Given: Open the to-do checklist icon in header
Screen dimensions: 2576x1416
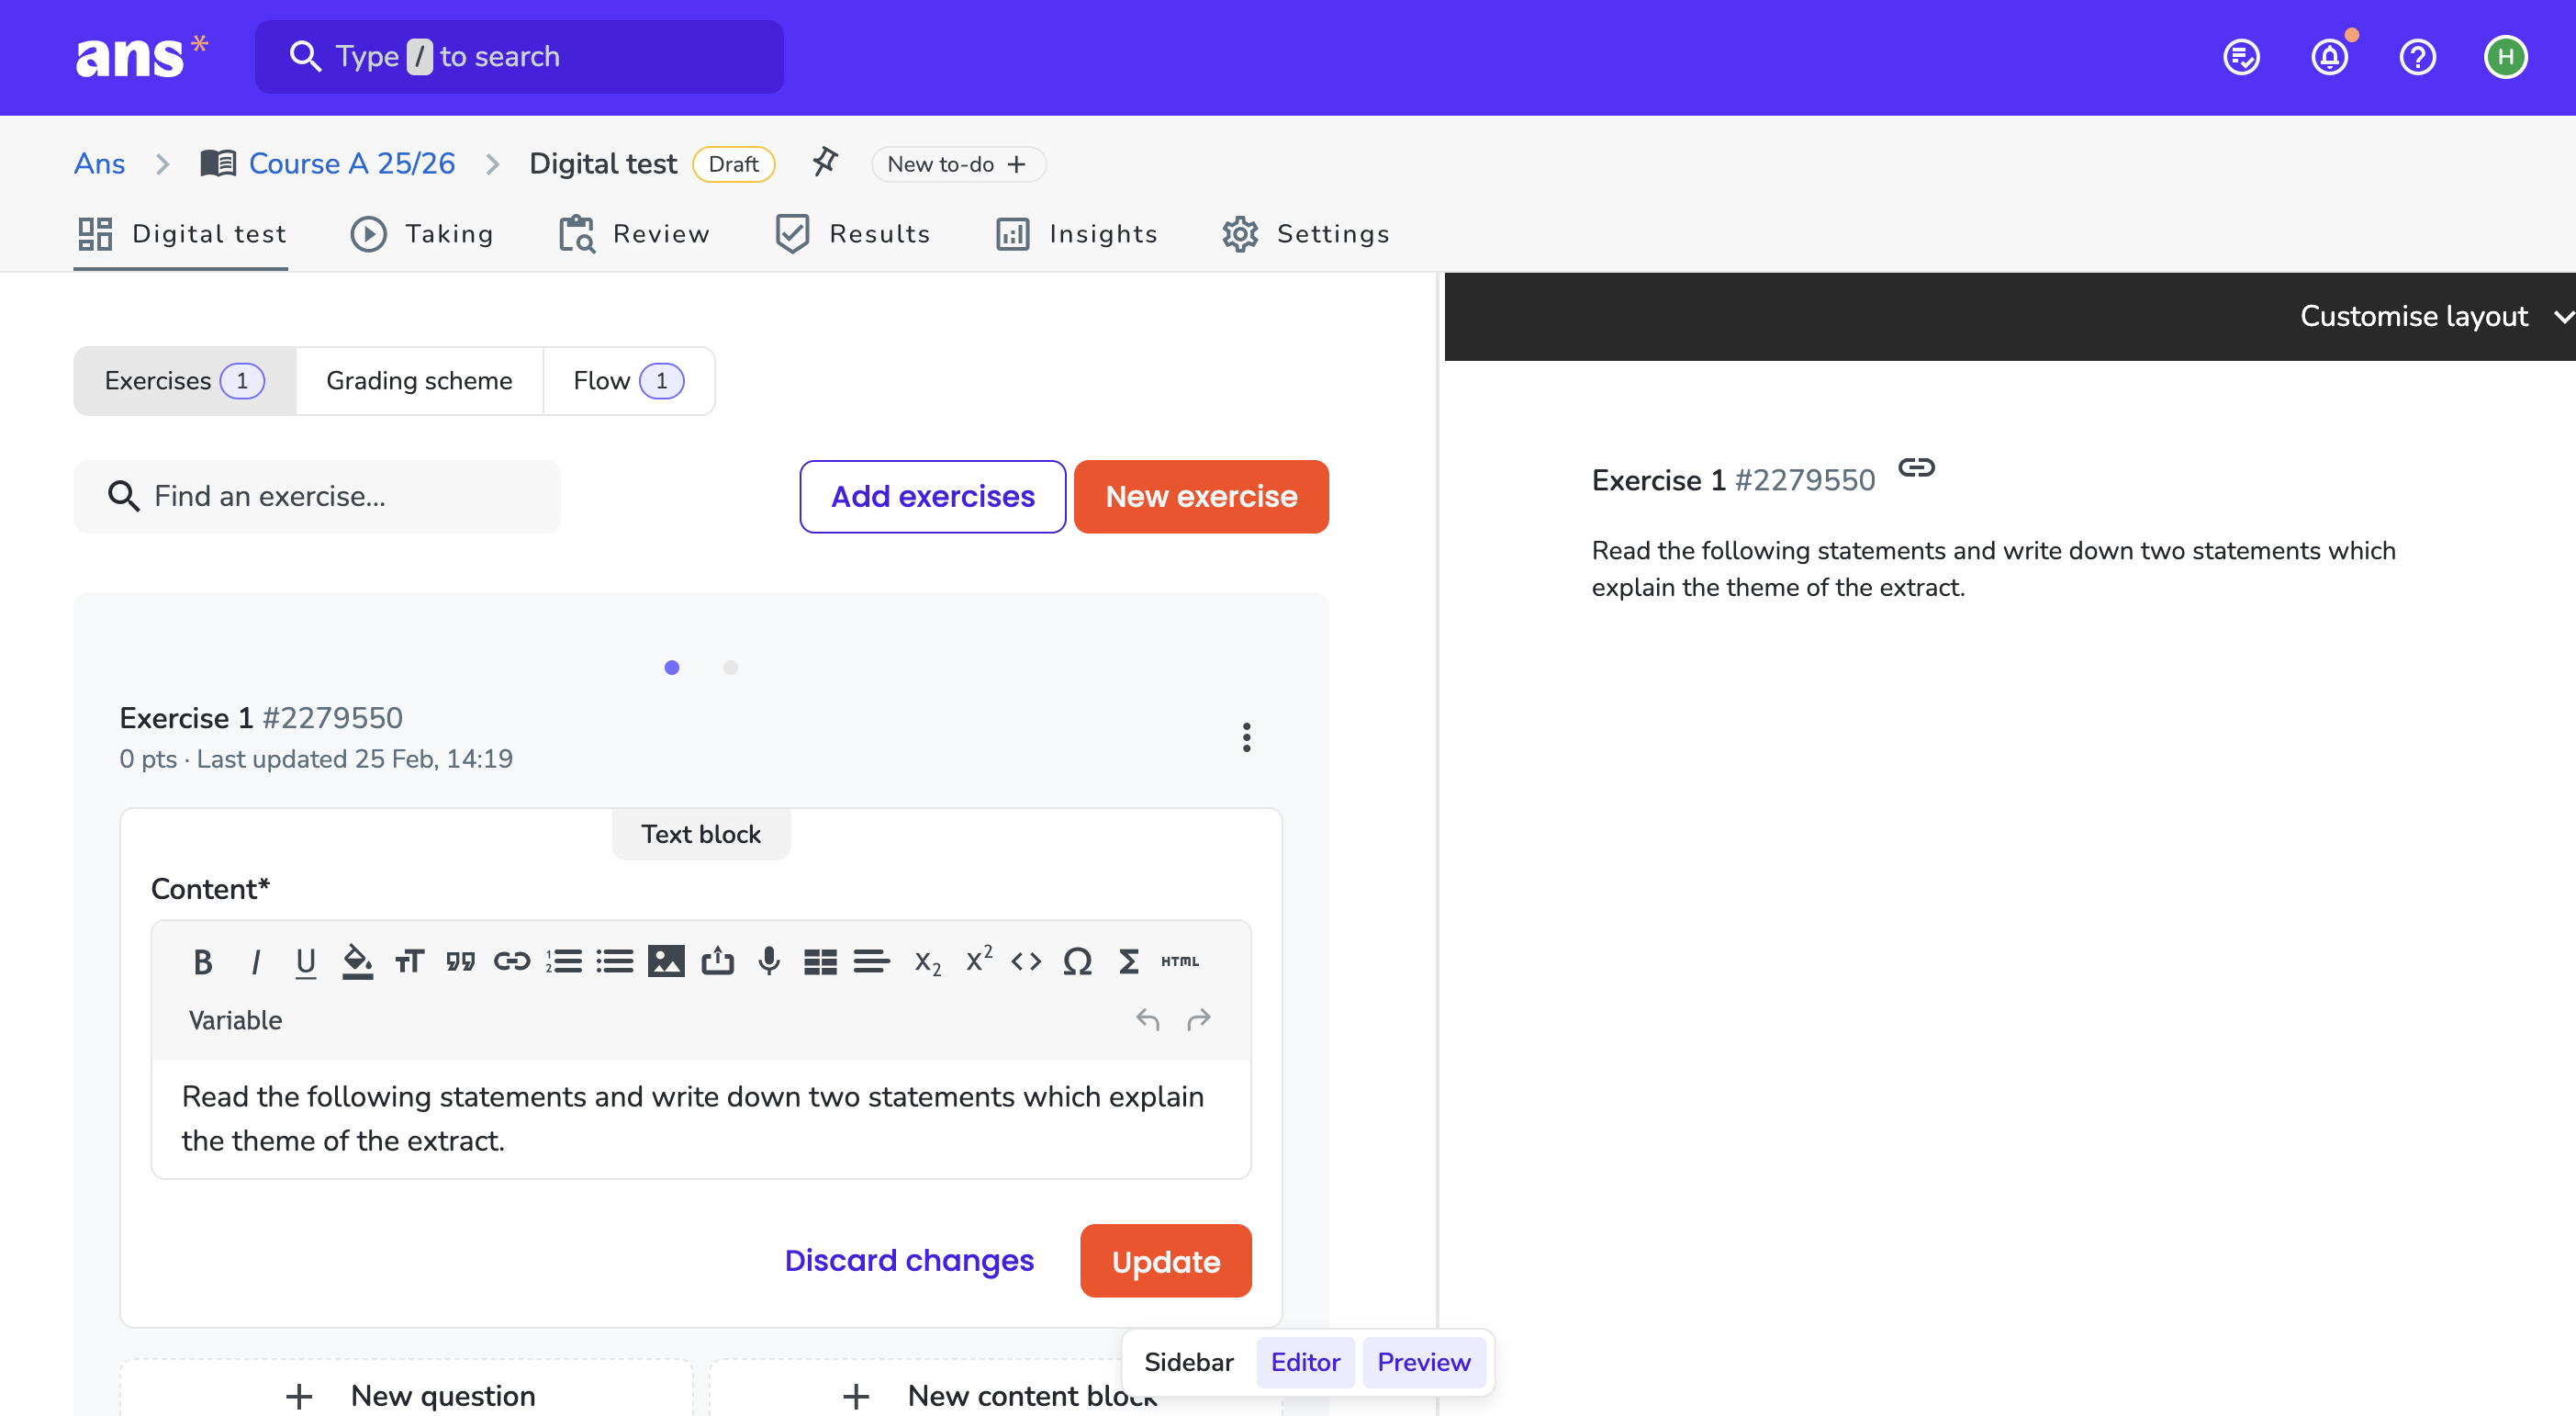Looking at the screenshot, I should pyautogui.click(x=2242, y=56).
